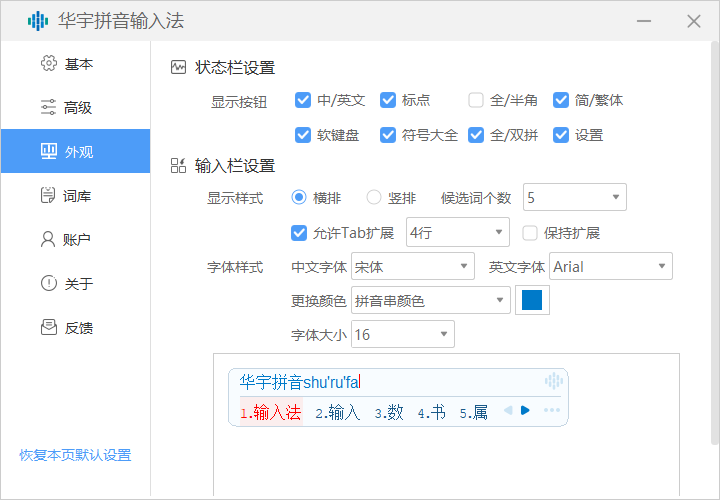Open the 反馈 tab
The width and height of the screenshot is (720, 500).
pos(75,327)
